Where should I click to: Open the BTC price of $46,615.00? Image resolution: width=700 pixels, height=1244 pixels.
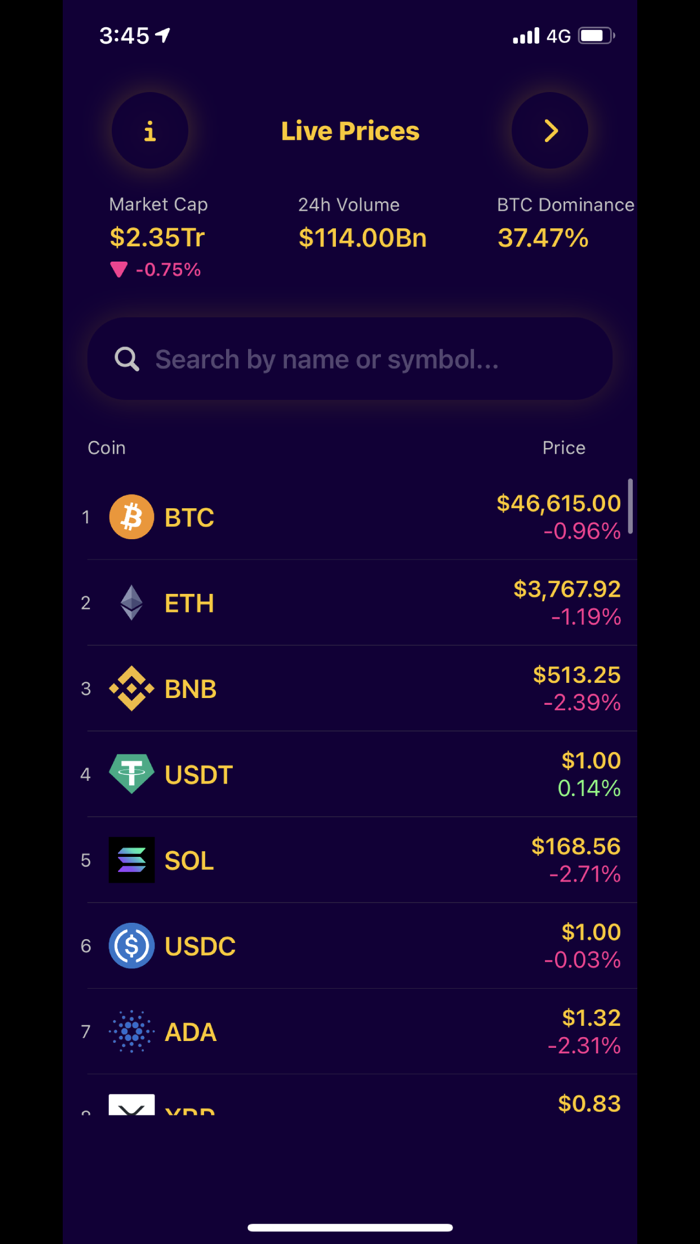pos(558,504)
